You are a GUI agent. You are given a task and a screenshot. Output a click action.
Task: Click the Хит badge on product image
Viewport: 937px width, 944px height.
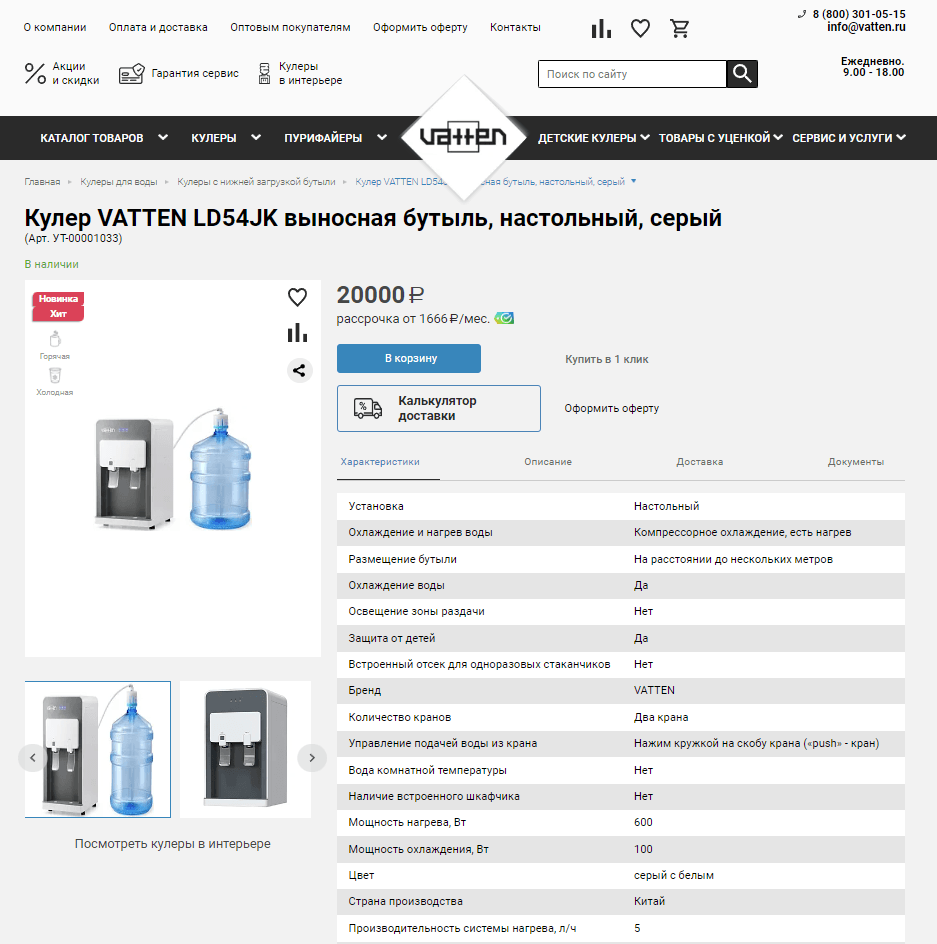58,313
